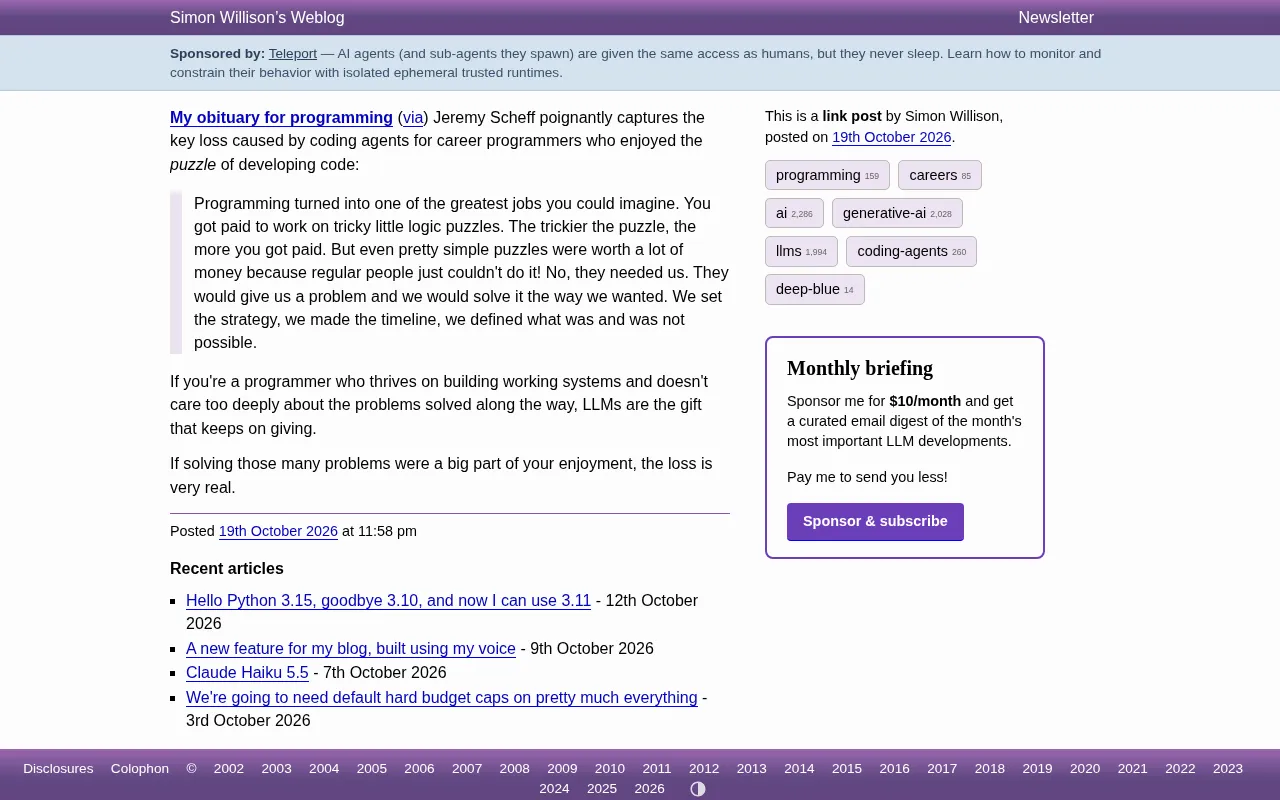Browse the 2010 archive year

[610, 768]
